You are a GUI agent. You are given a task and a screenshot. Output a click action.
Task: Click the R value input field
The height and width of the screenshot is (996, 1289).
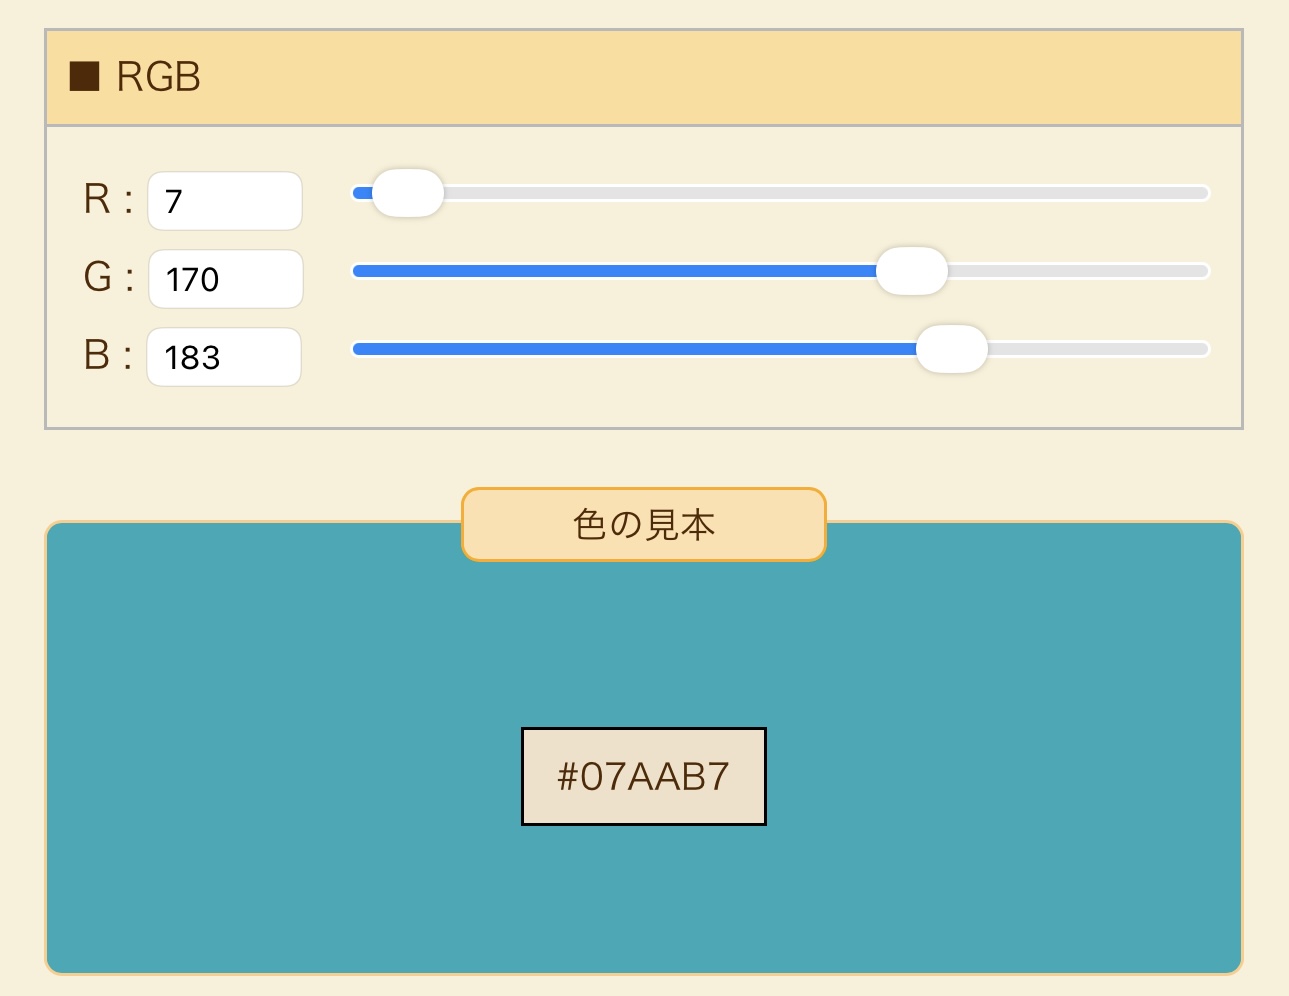click(x=225, y=201)
